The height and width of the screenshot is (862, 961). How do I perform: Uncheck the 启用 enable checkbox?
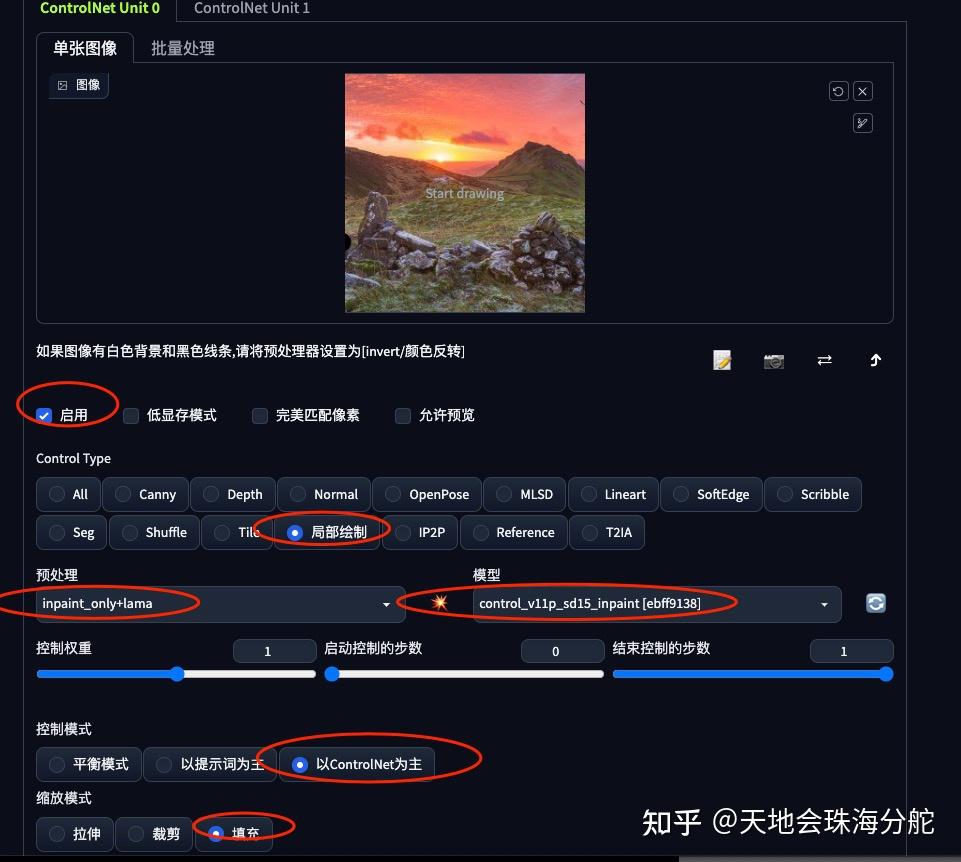pos(42,415)
